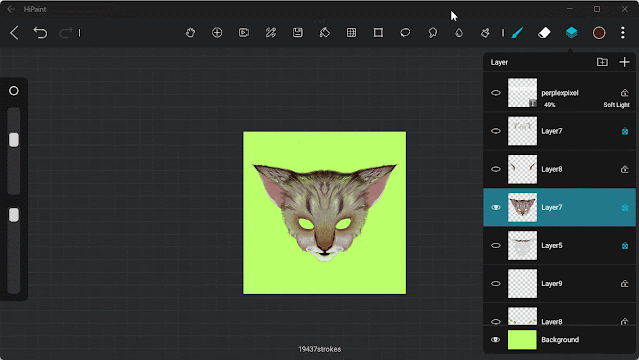Open Soft Light blend mode on perplexpixel
This screenshot has width=639, height=360.
coord(616,105)
